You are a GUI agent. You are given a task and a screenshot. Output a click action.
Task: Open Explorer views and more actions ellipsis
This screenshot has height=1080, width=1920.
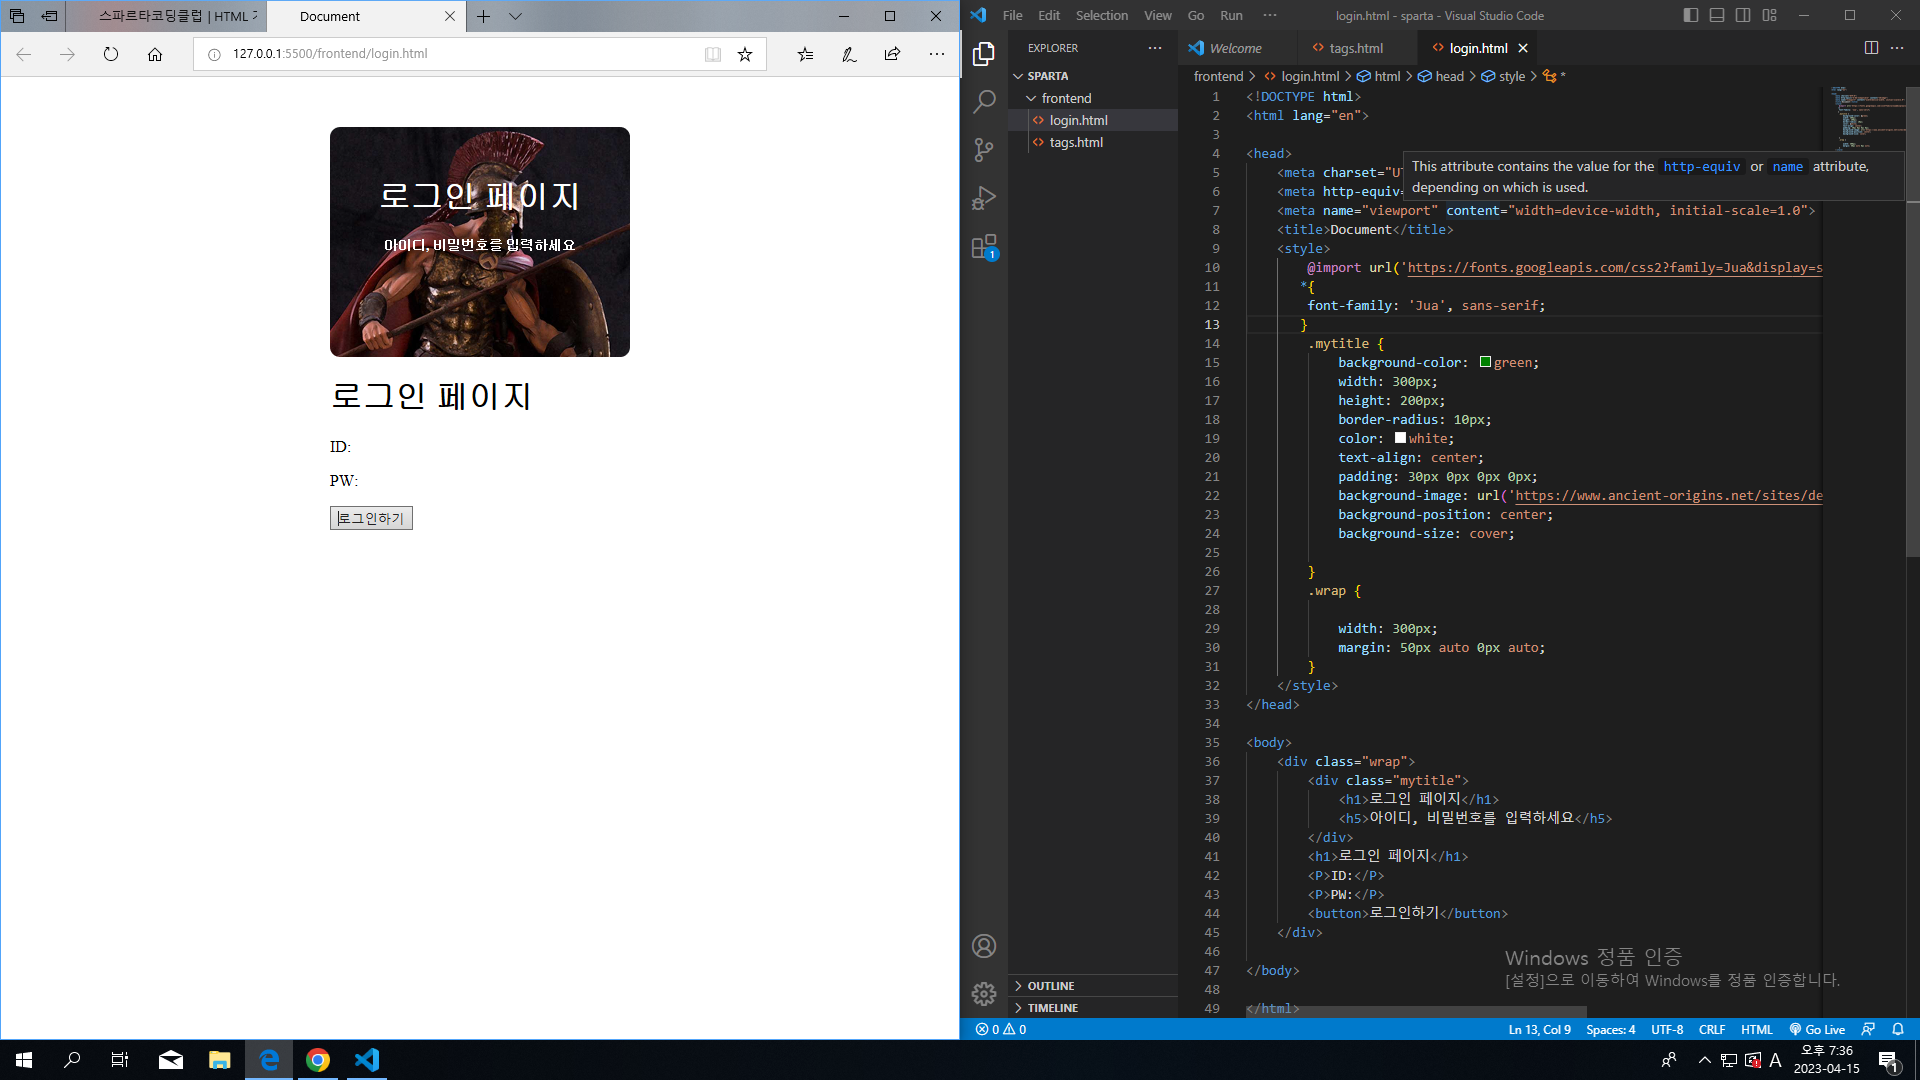1155,48
